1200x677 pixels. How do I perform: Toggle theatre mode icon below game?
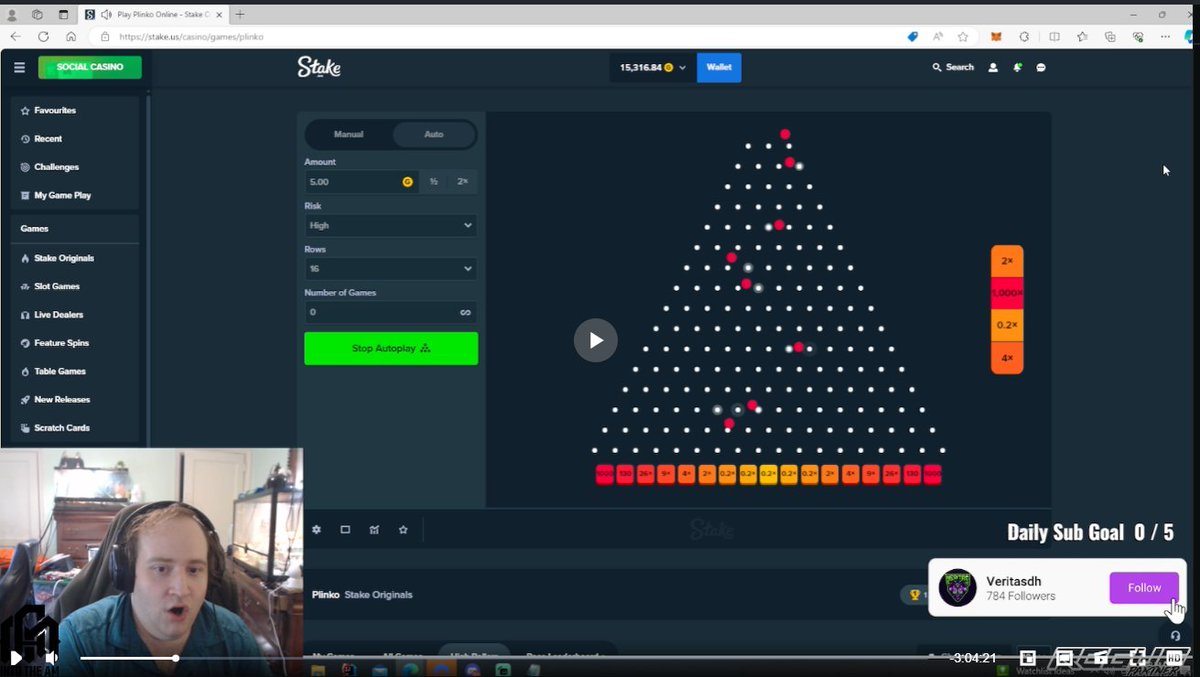[345, 530]
